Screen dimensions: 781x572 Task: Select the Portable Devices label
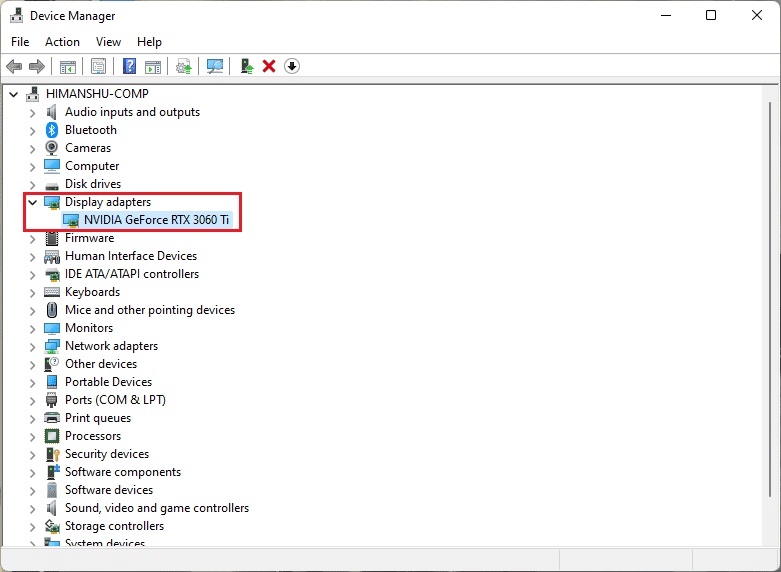109,382
